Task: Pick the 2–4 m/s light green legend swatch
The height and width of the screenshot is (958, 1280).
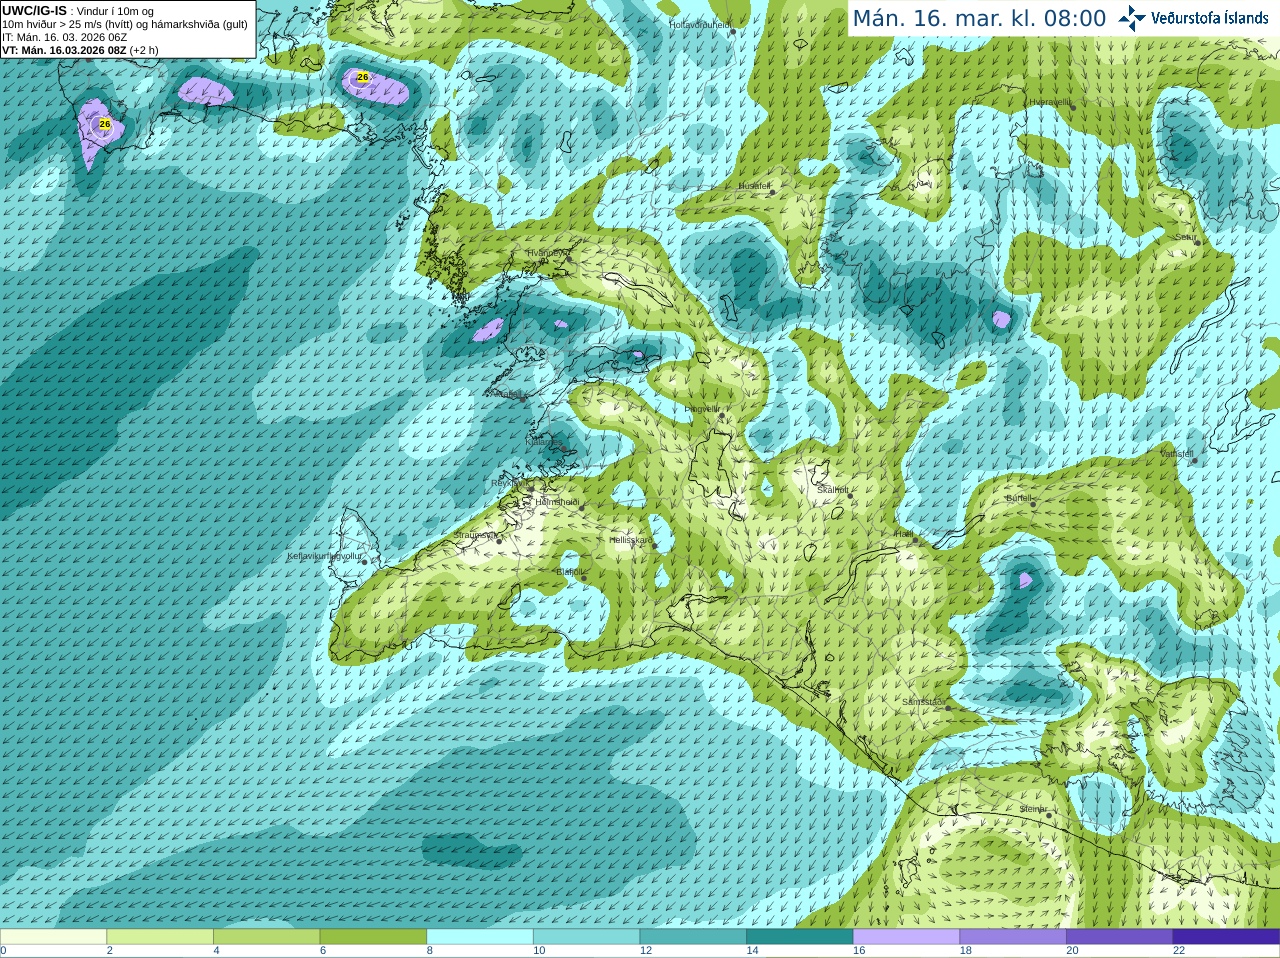Action: tap(160, 936)
